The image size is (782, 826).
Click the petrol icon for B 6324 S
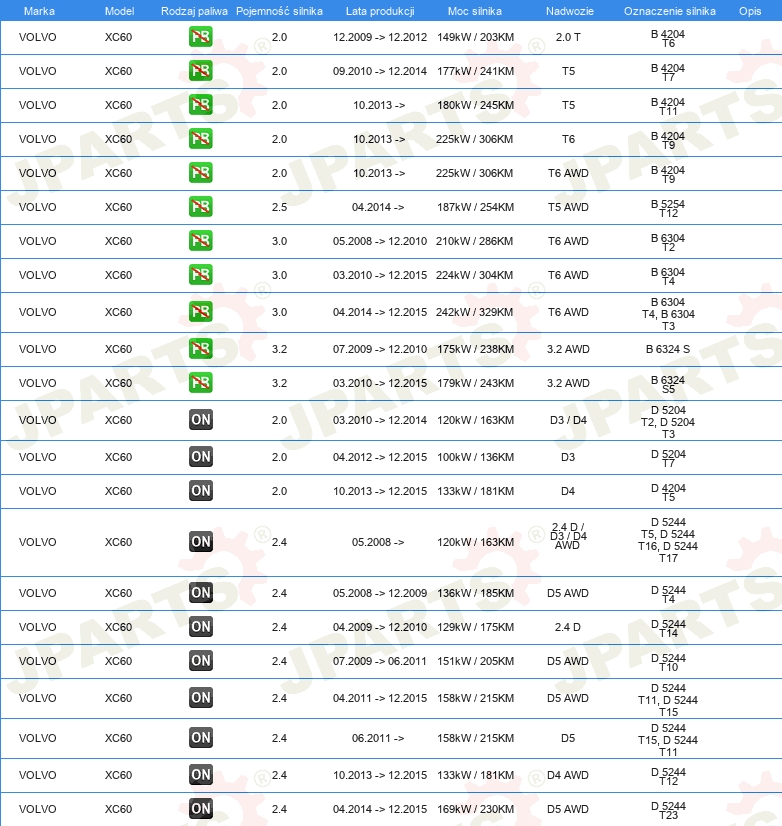pos(200,349)
